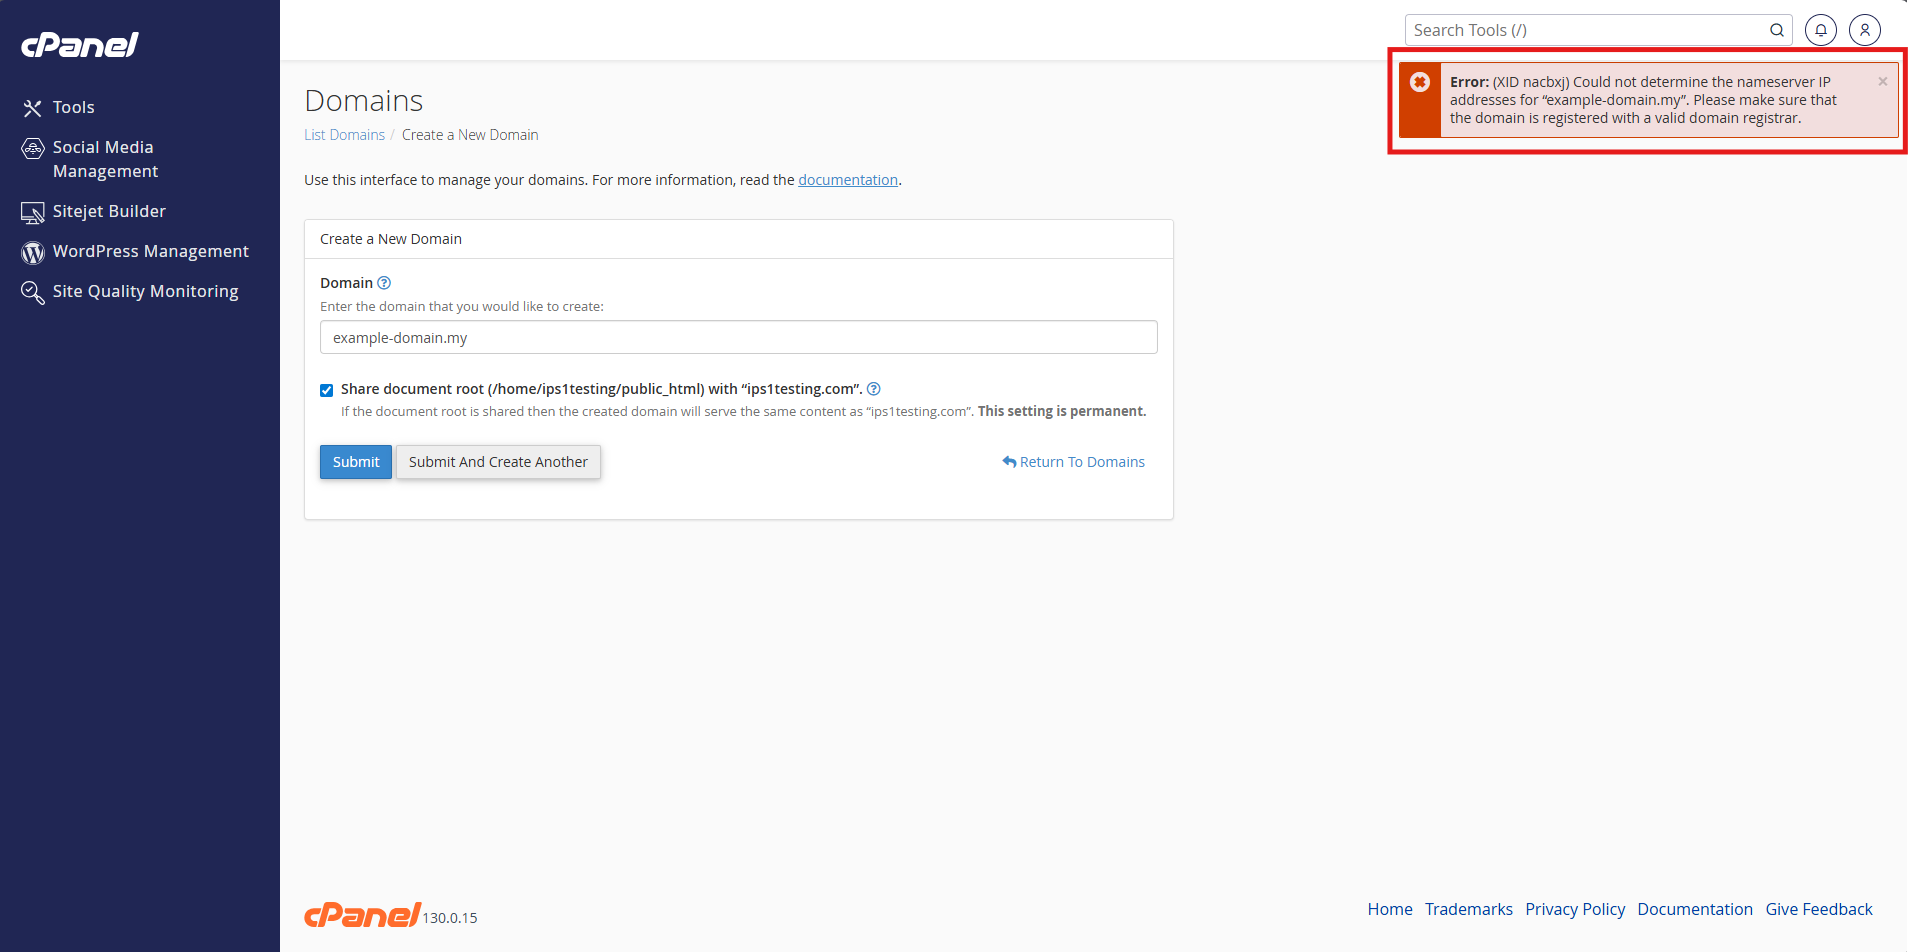The image size is (1908, 952).
Task: Focus the Search Tools box
Action: pos(1585,30)
